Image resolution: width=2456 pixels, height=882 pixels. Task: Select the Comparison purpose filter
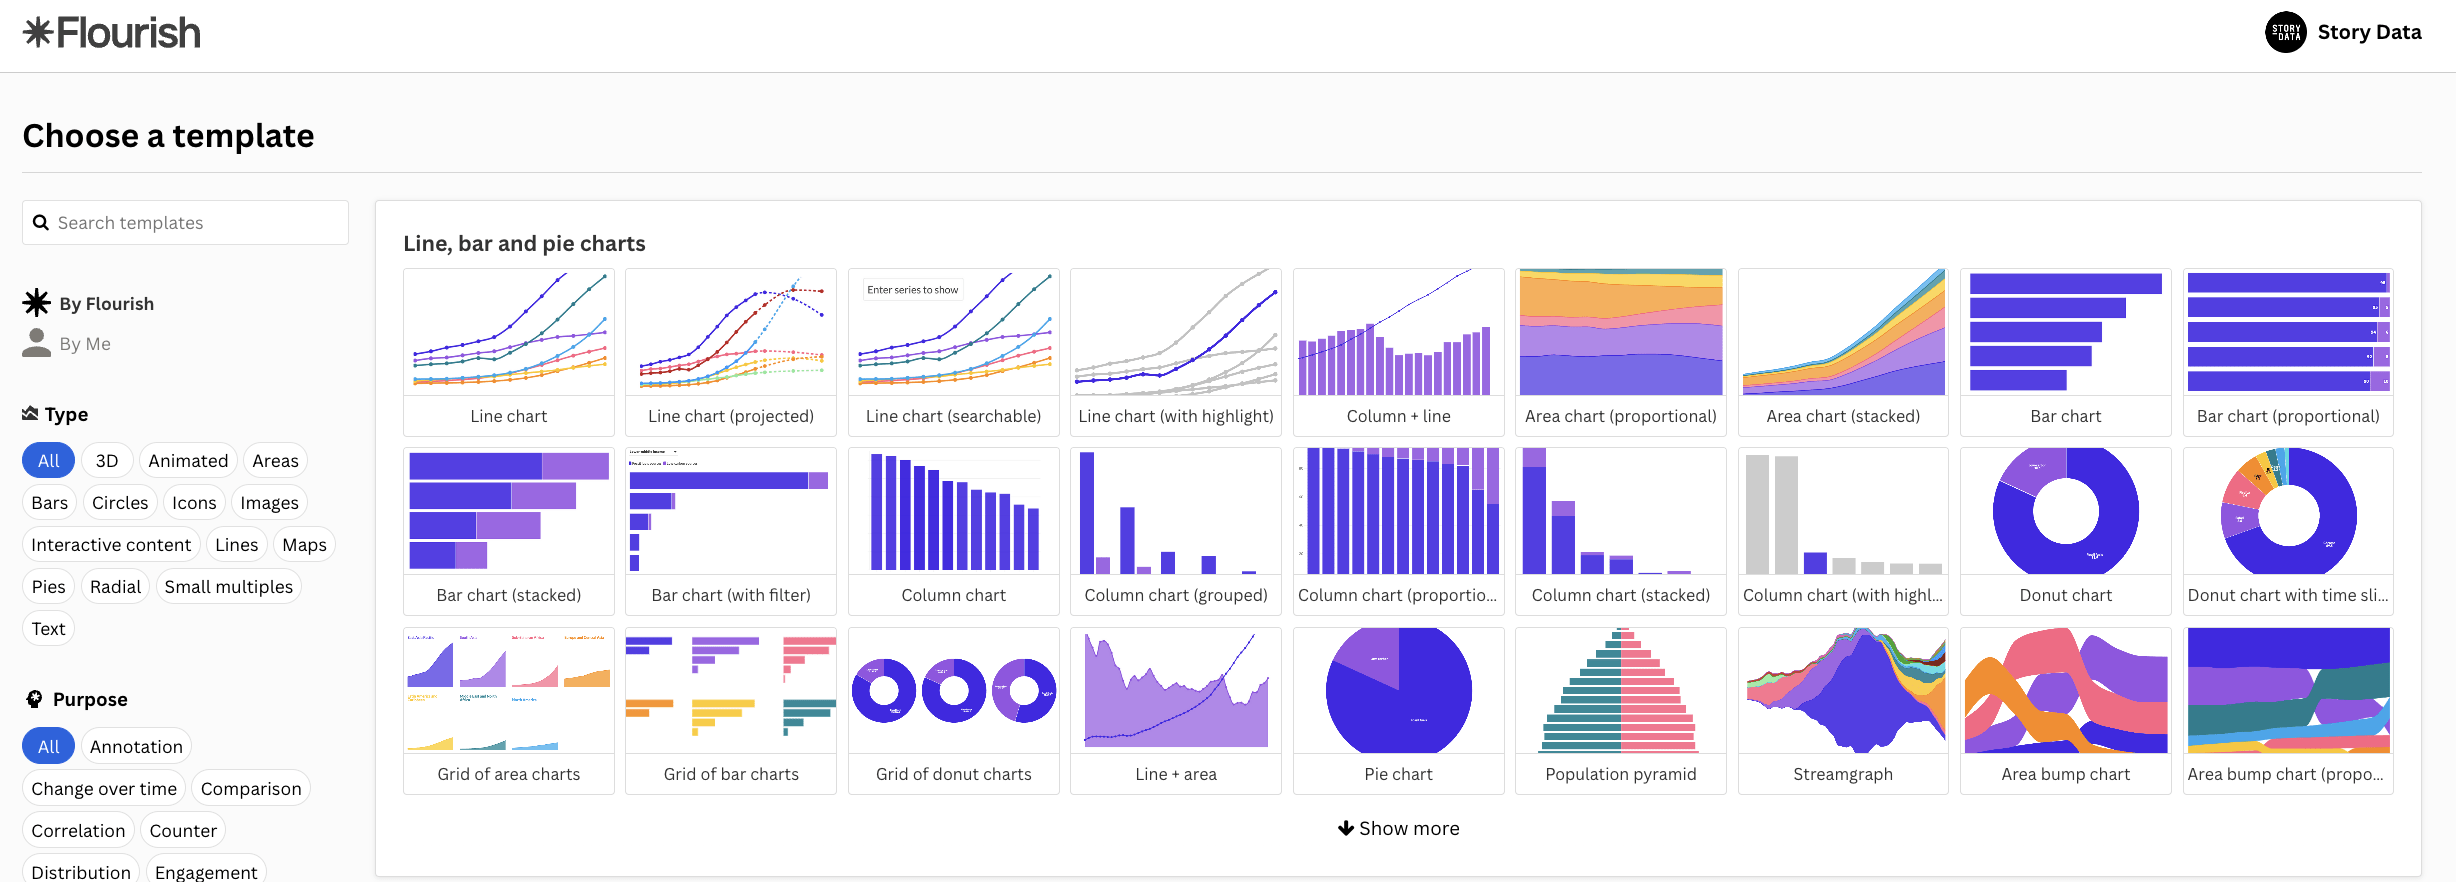[251, 789]
